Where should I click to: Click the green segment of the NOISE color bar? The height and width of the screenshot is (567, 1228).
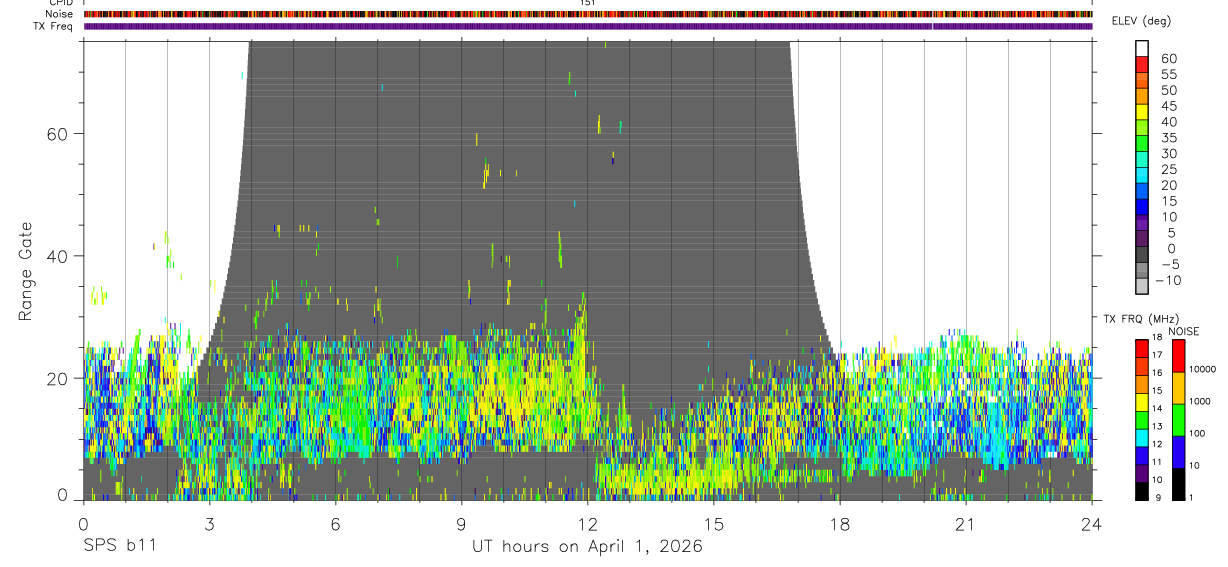1178,420
